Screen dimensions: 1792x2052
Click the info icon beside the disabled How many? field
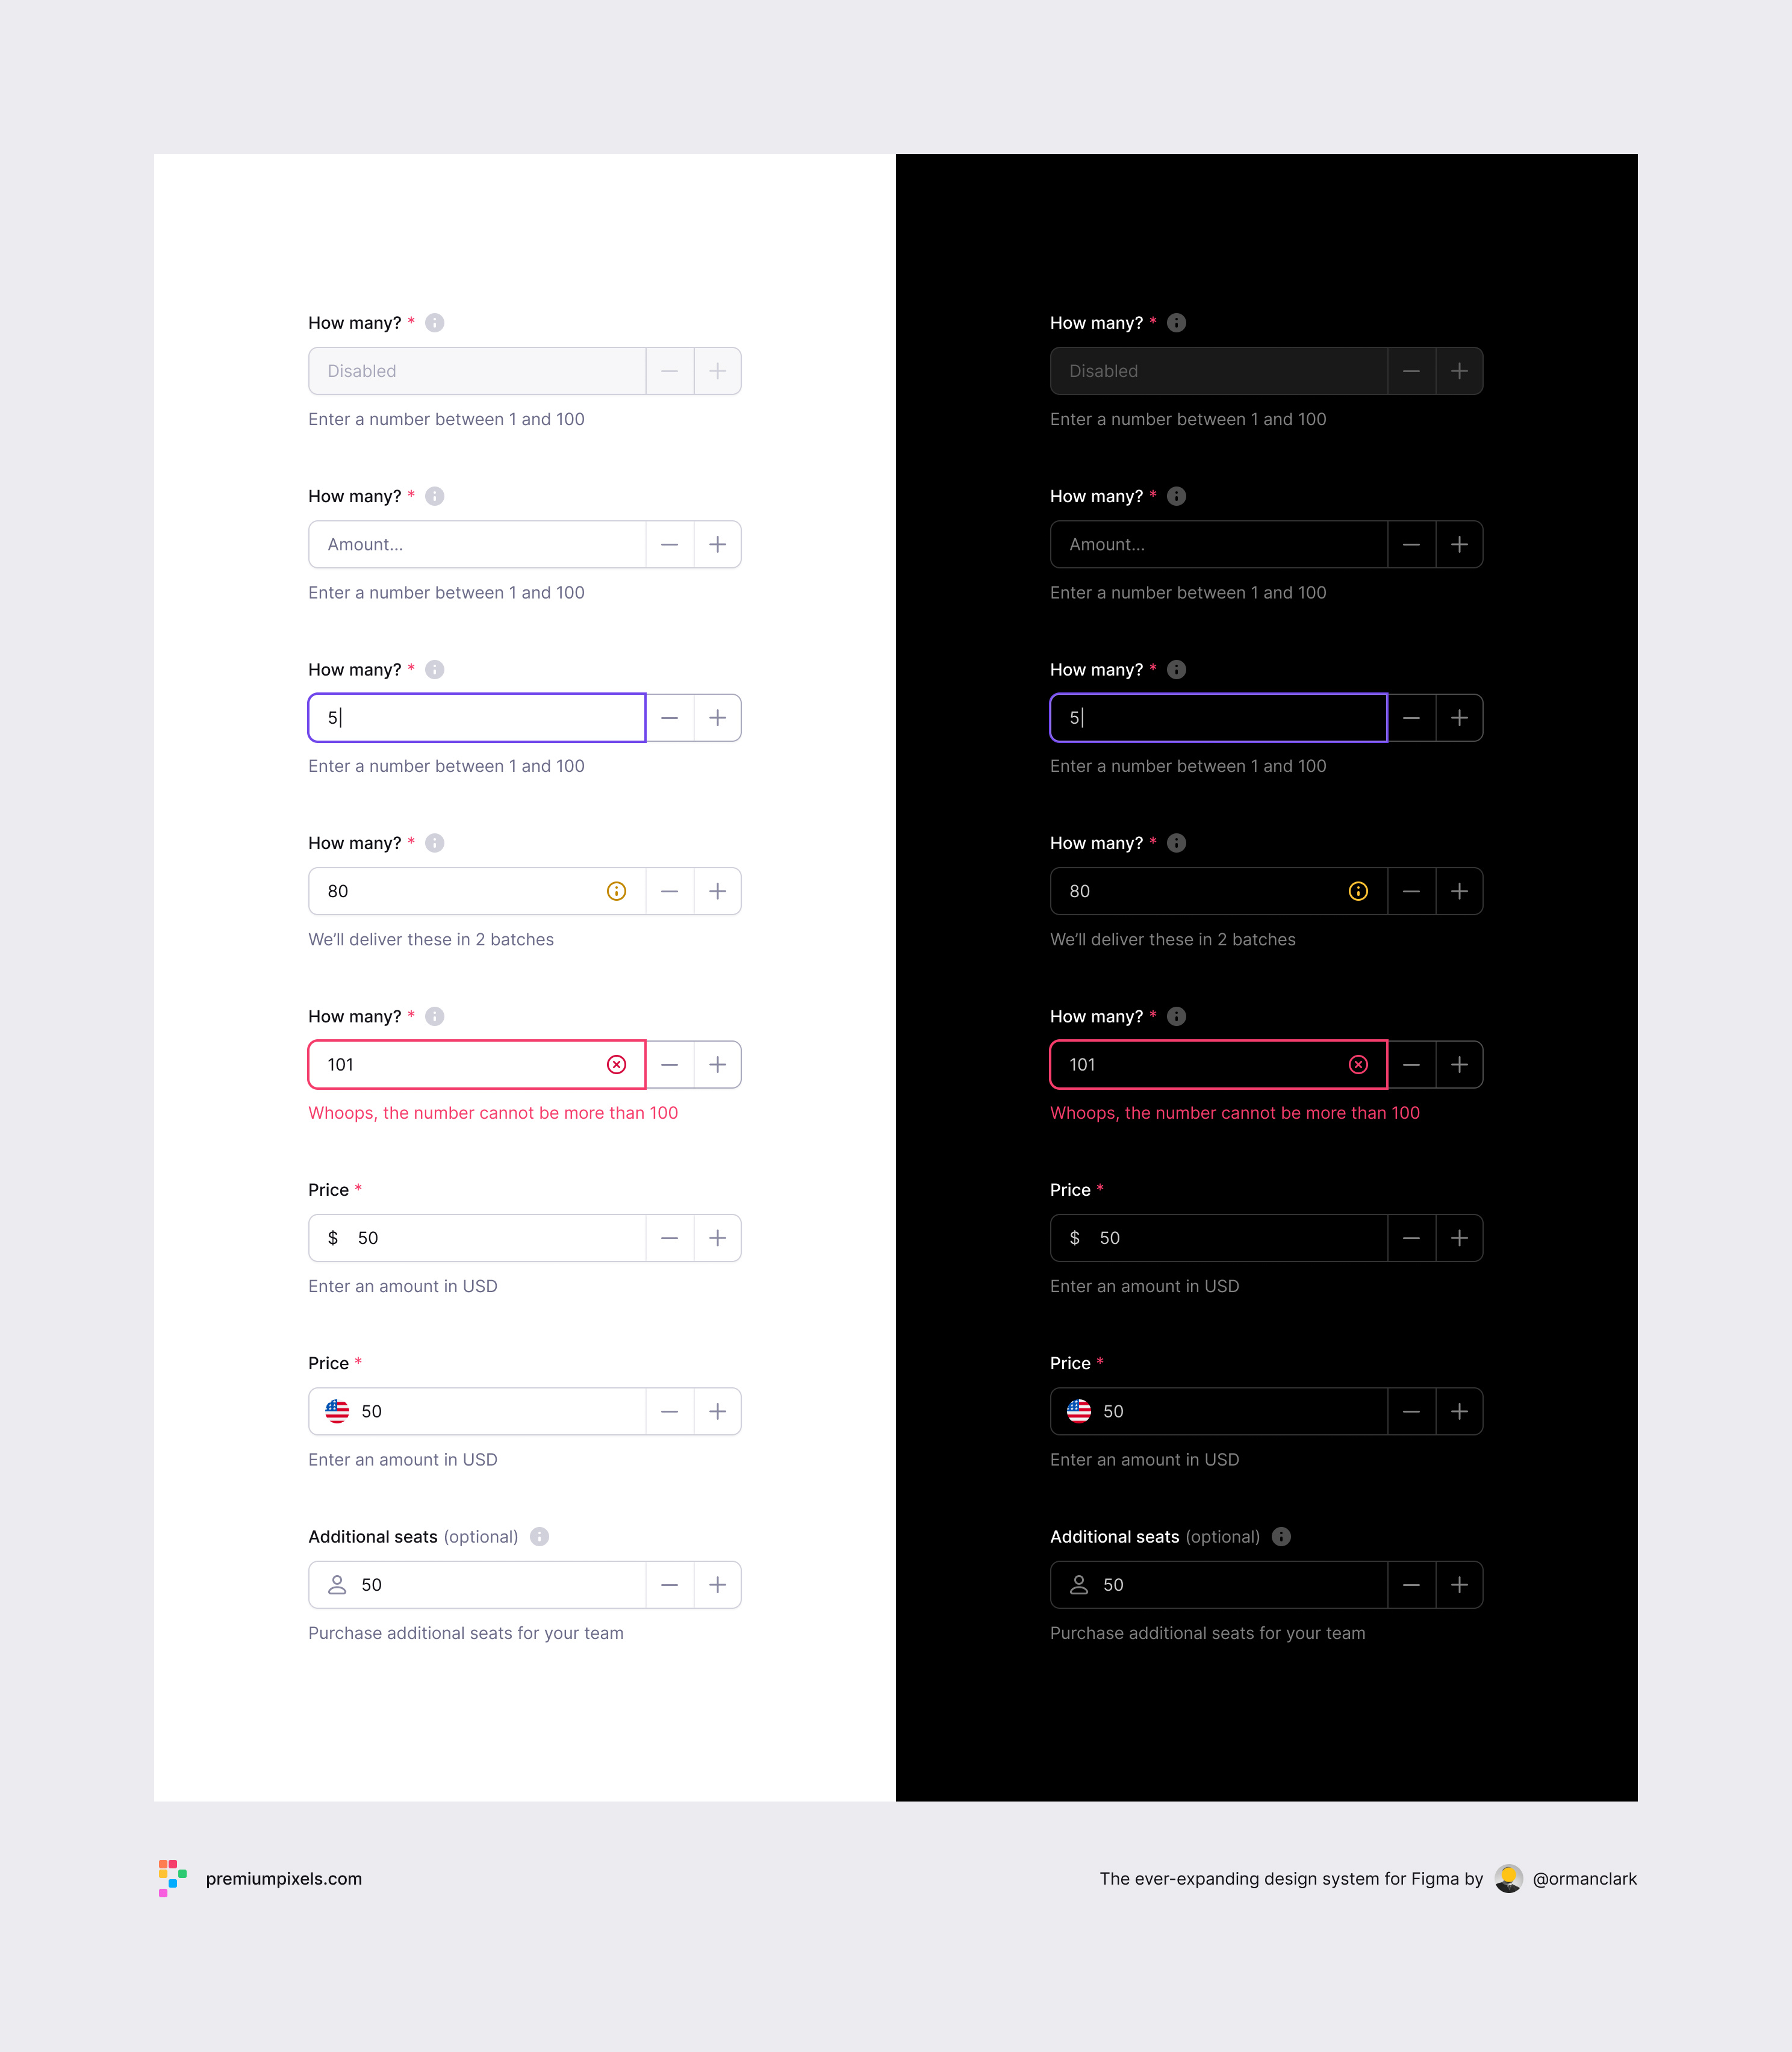tap(434, 322)
